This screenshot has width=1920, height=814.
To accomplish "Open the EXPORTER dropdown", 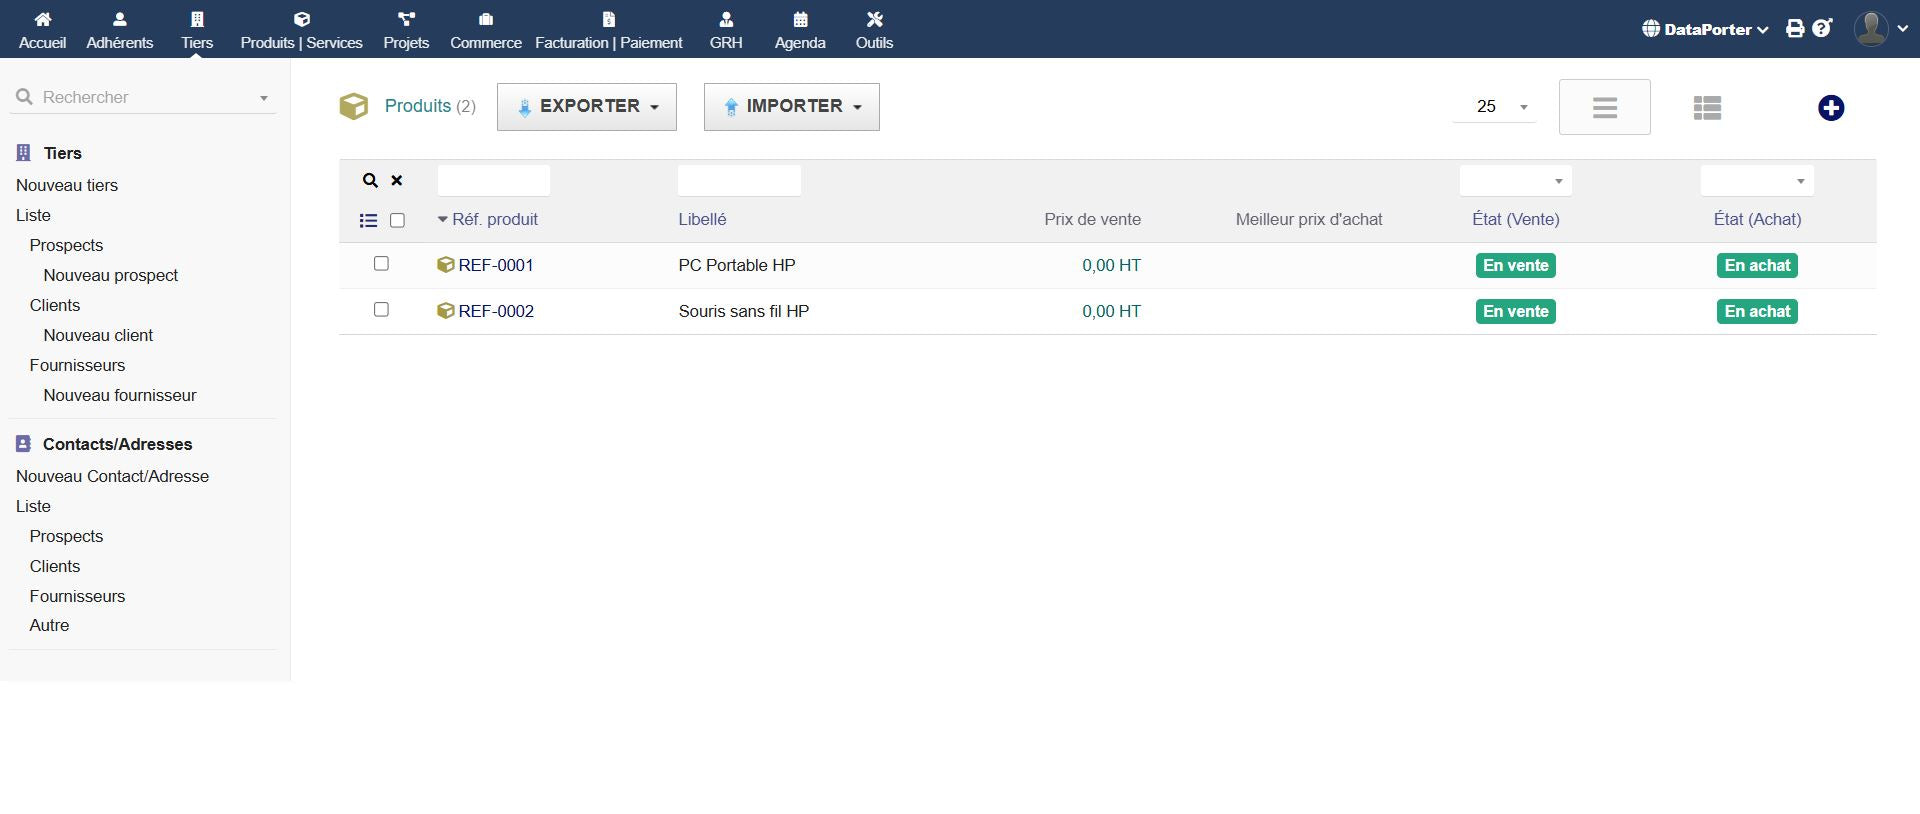I will (587, 107).
